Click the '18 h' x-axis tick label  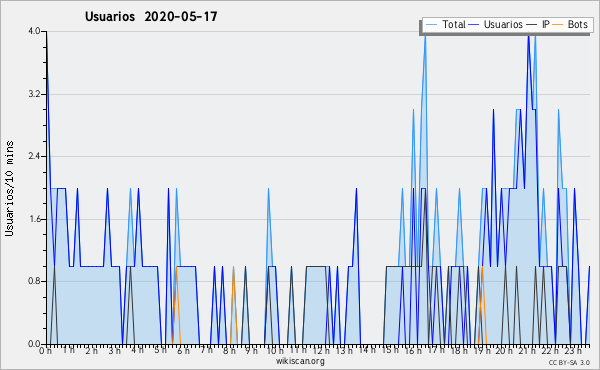point(459,351)
